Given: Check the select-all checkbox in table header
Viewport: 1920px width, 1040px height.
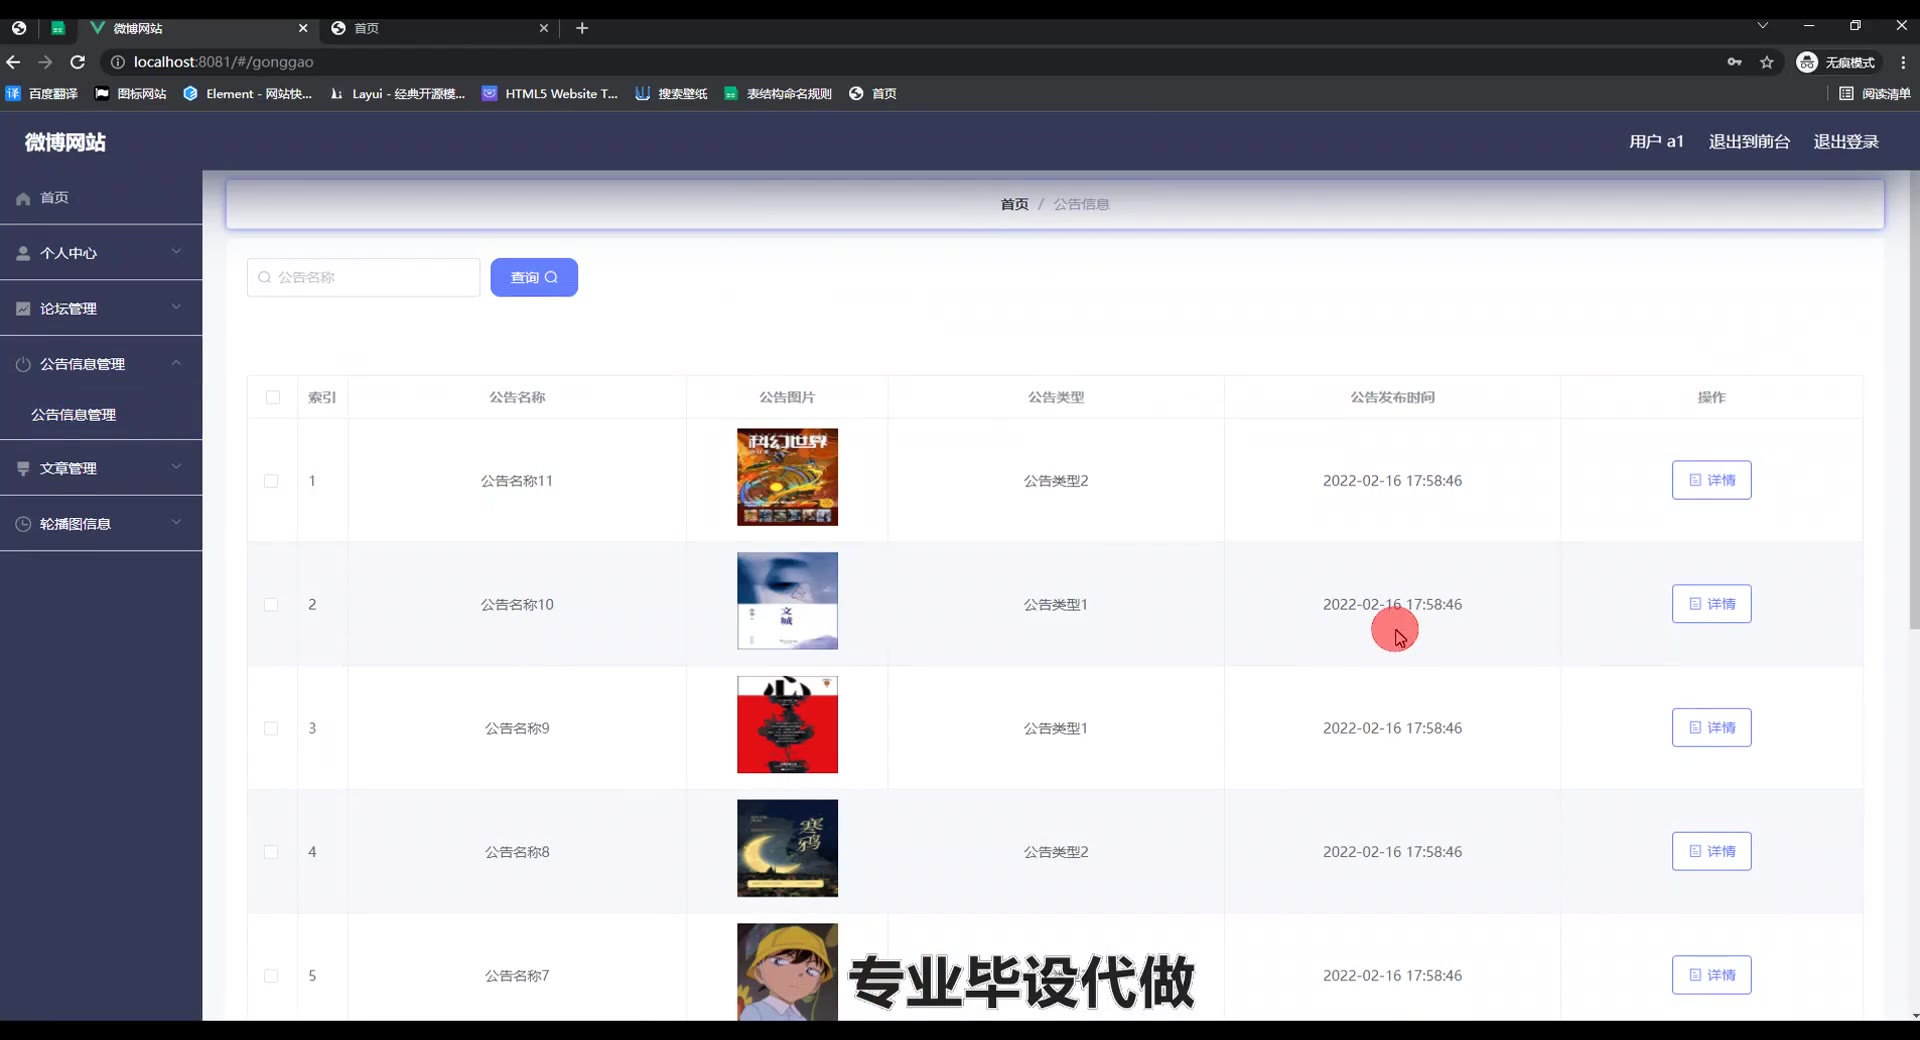Looking at the screenshot, I should coord(273,398).
